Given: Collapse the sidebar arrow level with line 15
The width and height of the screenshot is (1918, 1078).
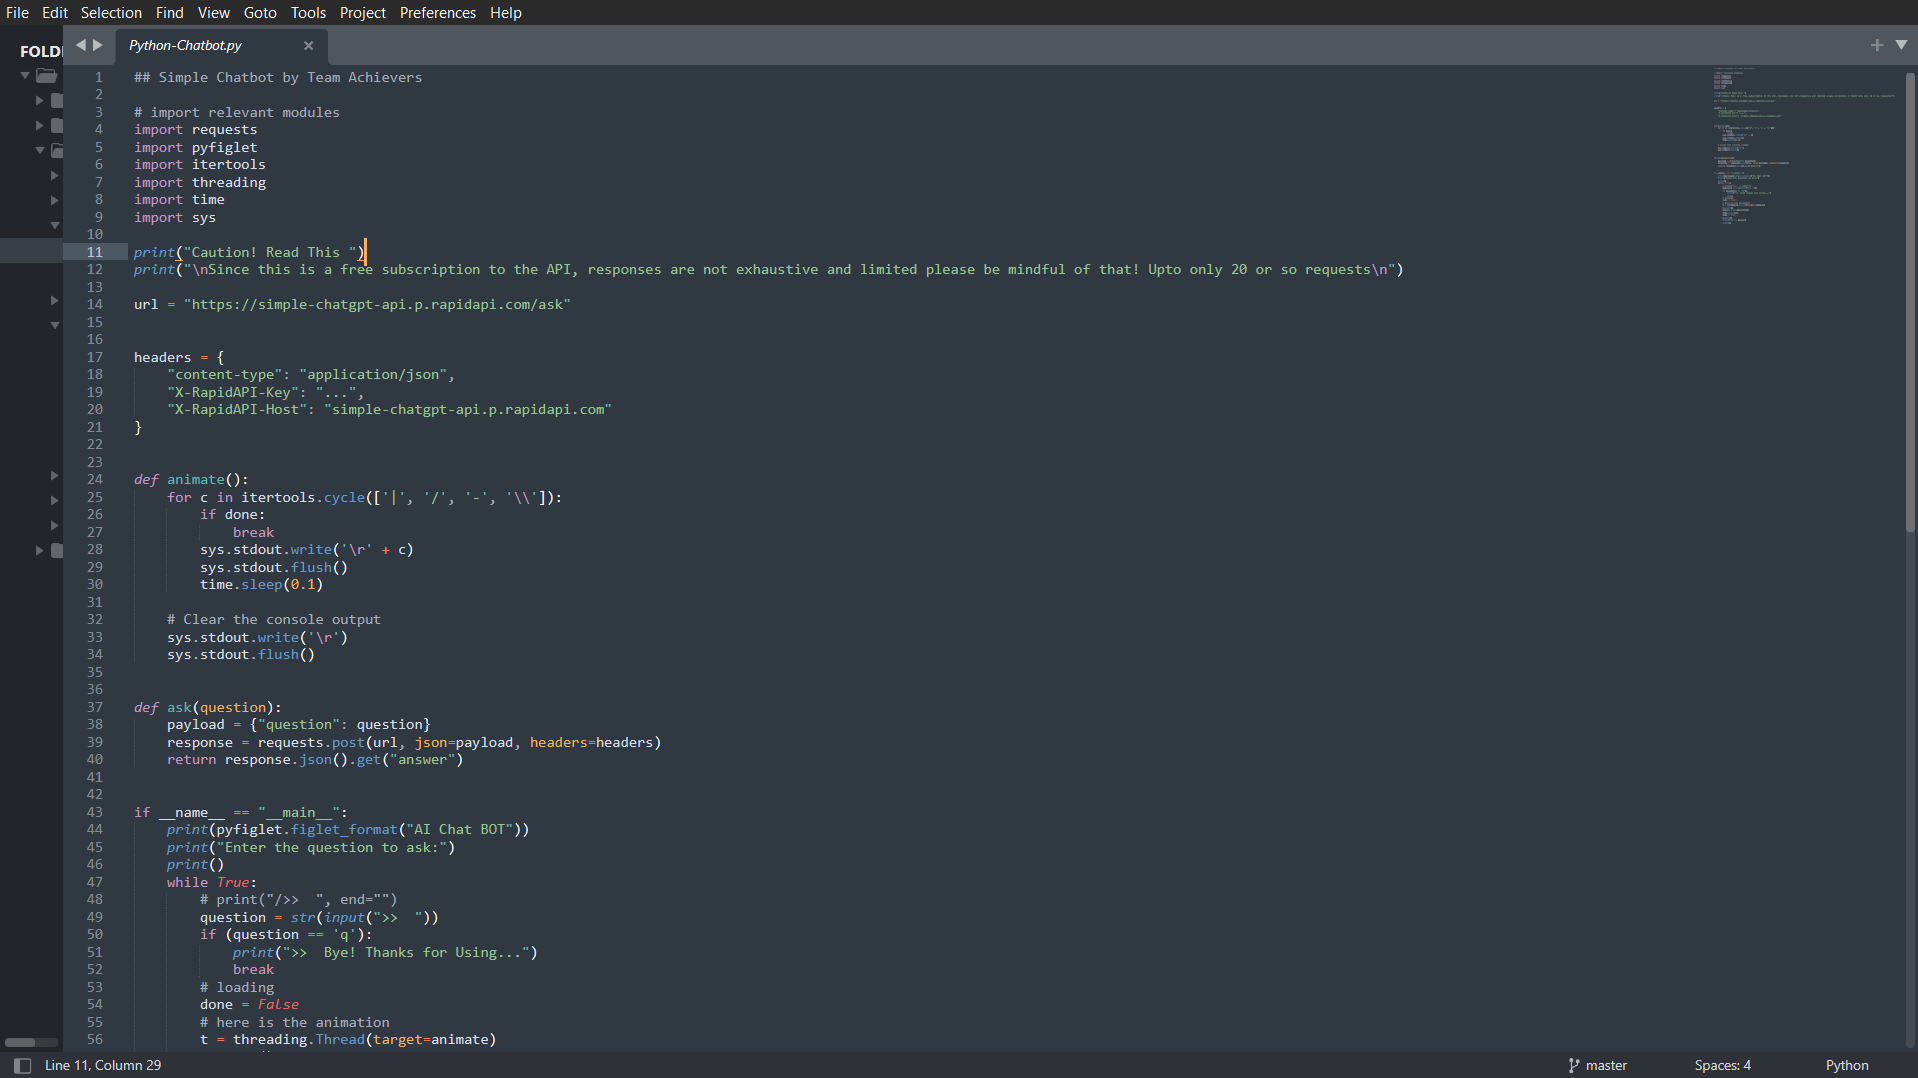Looking at the screenshot, I should tap(54, 325).
